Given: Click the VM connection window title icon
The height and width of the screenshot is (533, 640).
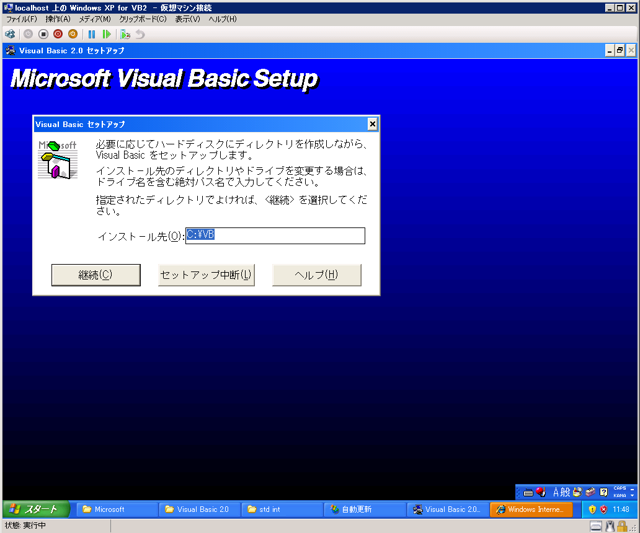Looking at the screenshot, I should click(8, 7).
